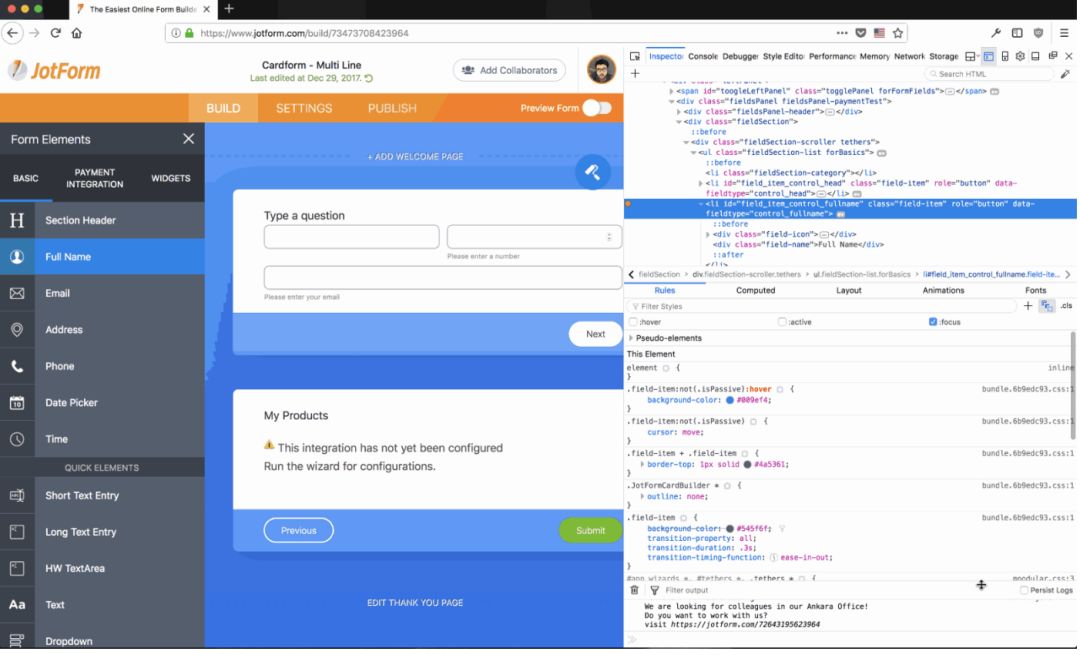Collapse the fieldsPanel-paymentTest div node
Image resolution: width=1080 pixels, height=655 pixels.
(x=672, y=101)
